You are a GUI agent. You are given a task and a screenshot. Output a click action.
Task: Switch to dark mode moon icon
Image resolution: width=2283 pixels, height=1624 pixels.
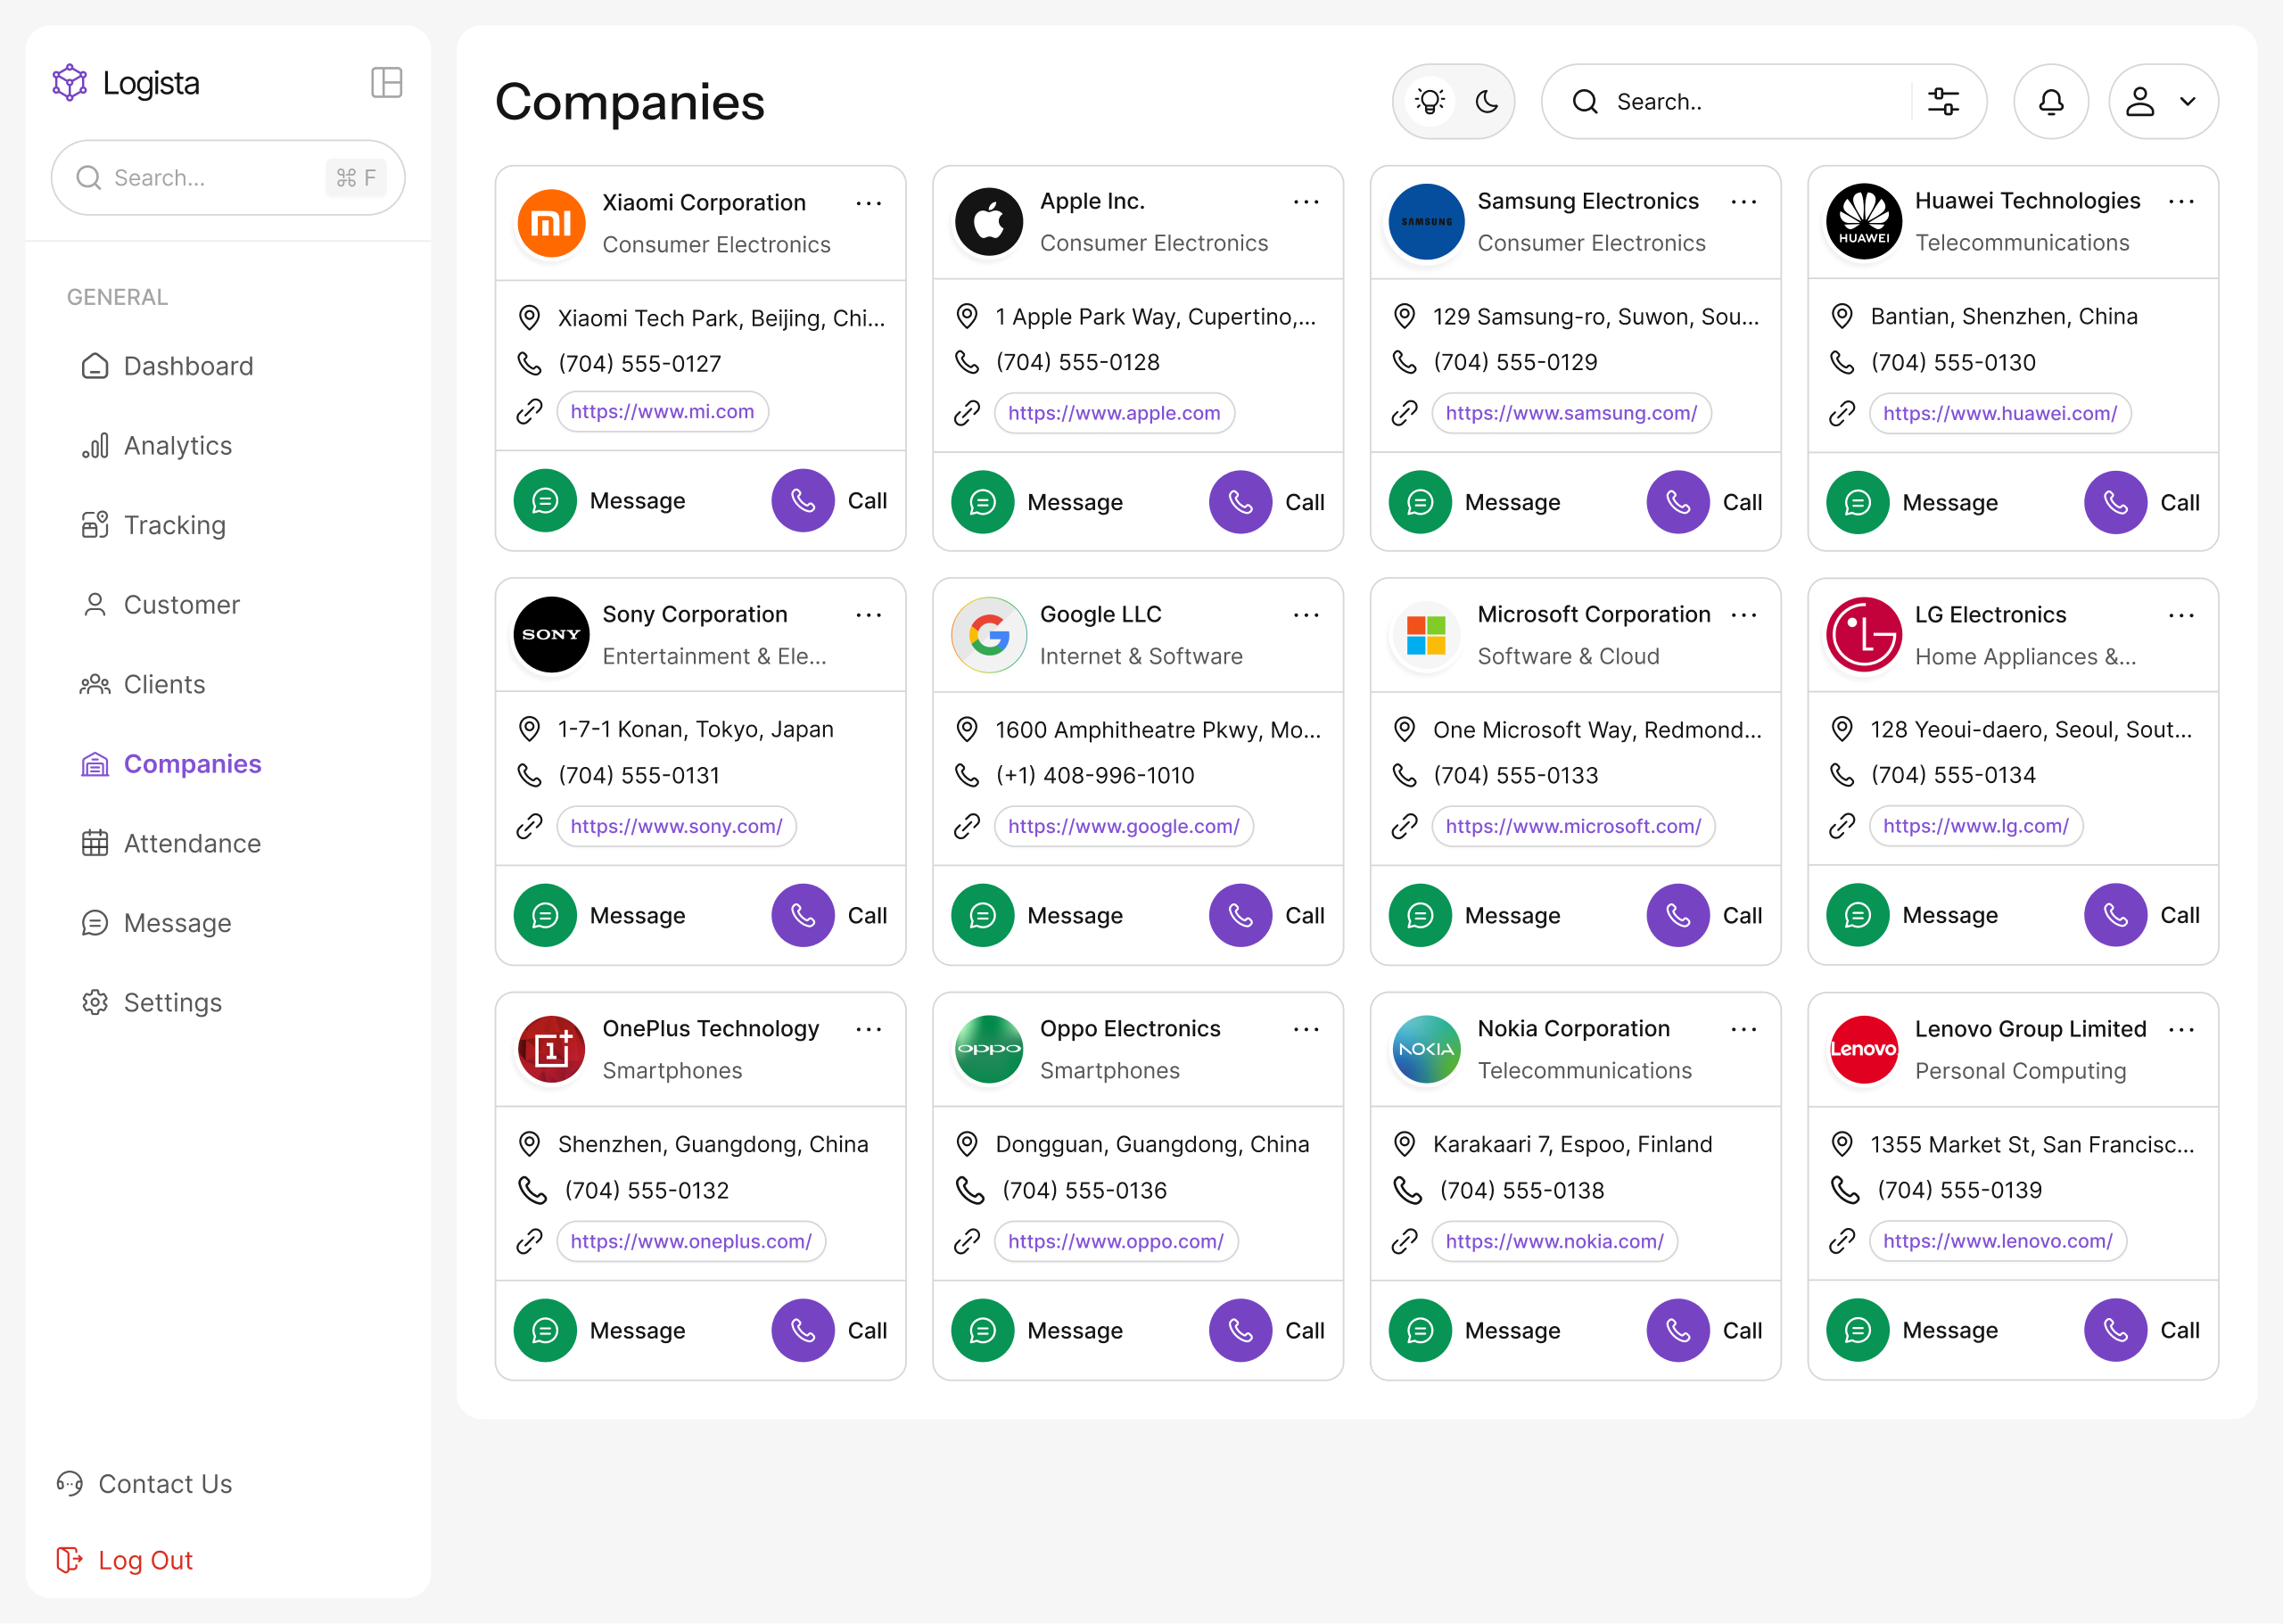[1487, 102]
